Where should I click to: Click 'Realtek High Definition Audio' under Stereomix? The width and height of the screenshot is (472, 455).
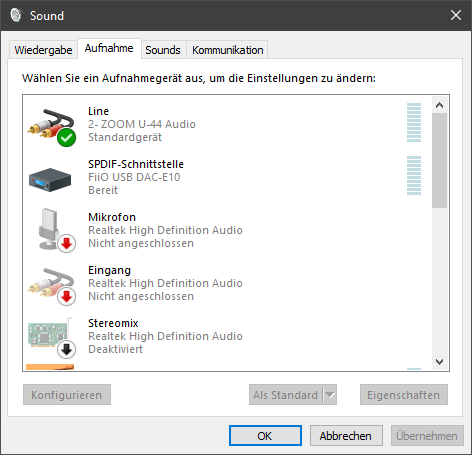165,336
